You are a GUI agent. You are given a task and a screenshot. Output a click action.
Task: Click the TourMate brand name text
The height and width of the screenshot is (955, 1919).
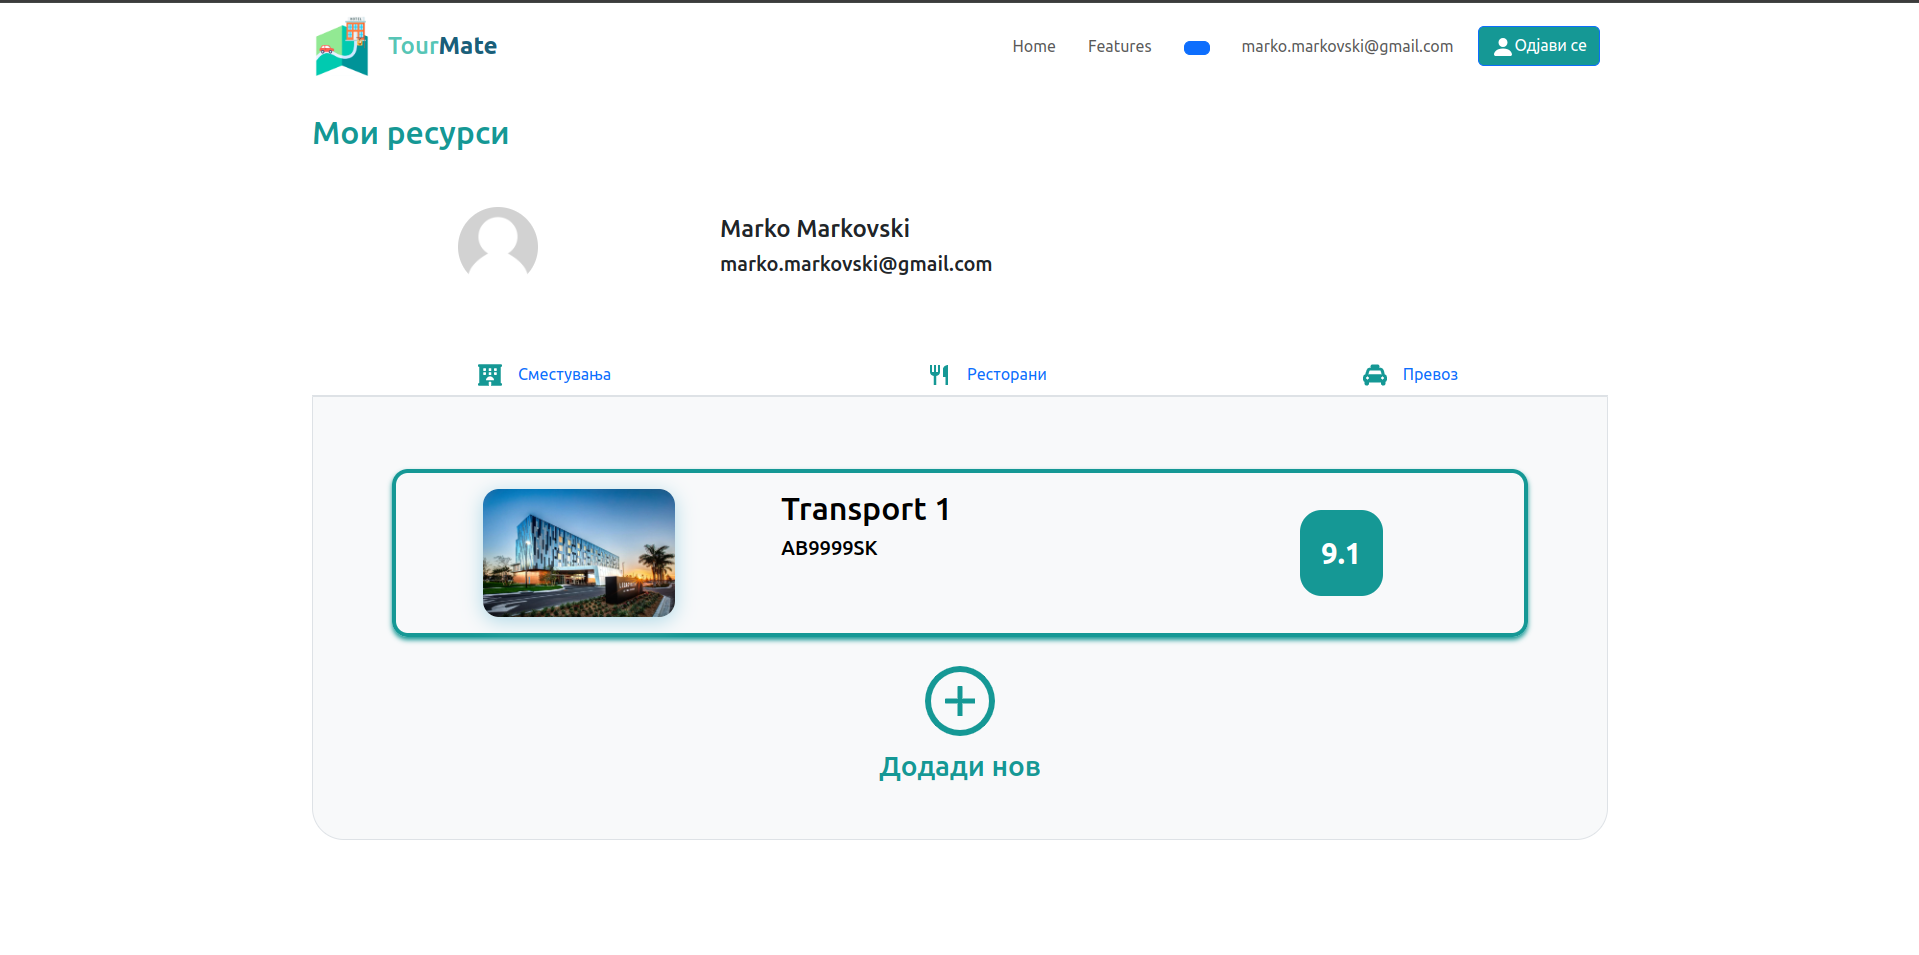click(x=442, y=46)
